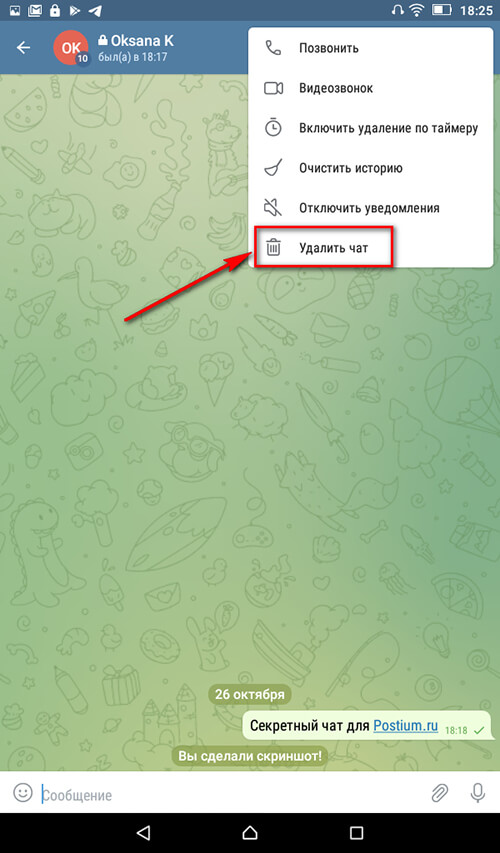
Task: Tap the video camera icon for Видеозвонок
Action: click(273, 88)
